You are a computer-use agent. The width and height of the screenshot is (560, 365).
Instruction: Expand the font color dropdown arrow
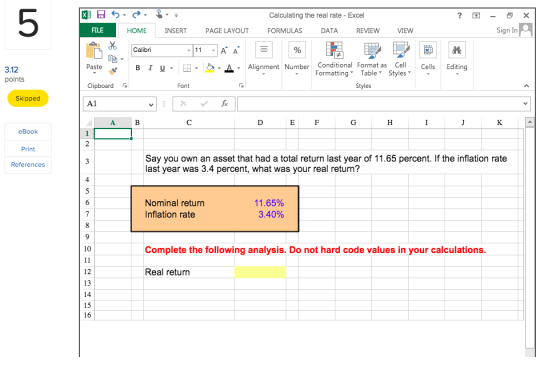pos(239,68)
